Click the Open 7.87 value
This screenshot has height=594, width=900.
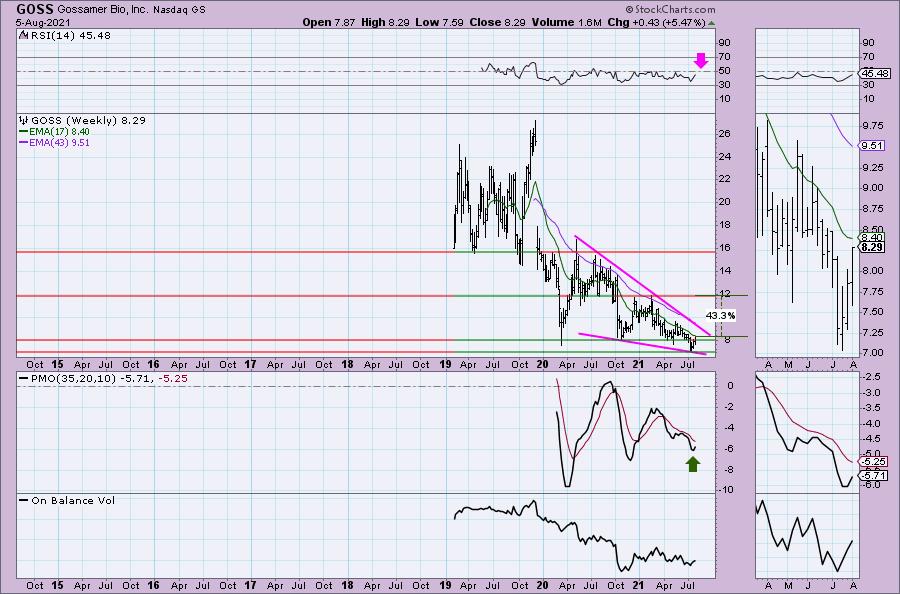[x=329, y=22]
